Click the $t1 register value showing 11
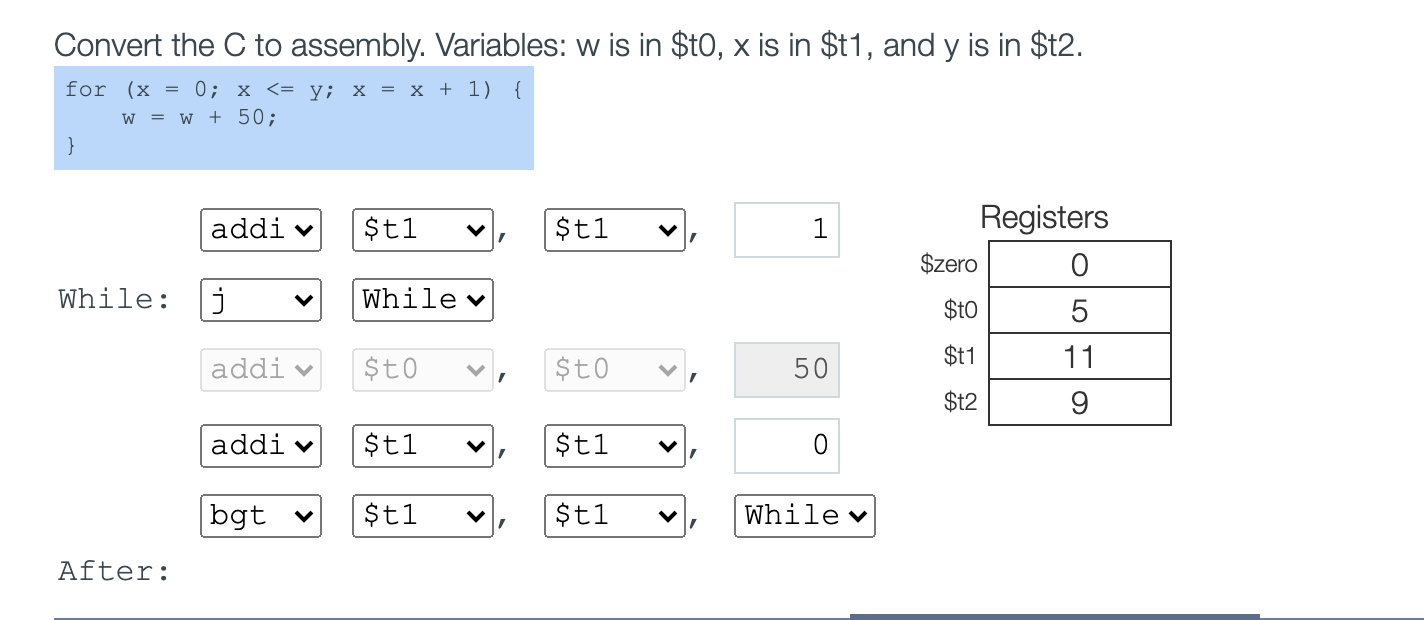The image size is (1424, 620). point(1079,356)
